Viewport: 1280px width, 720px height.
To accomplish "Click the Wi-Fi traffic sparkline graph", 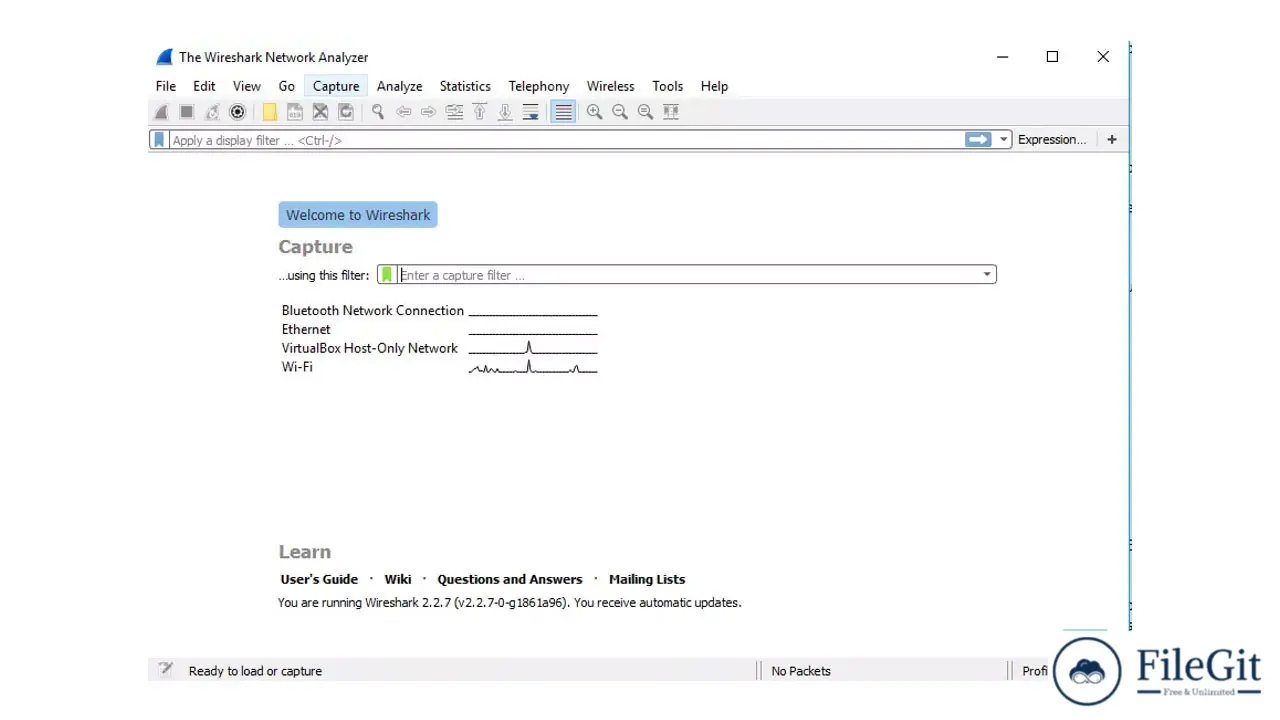I will pos(533,368).
